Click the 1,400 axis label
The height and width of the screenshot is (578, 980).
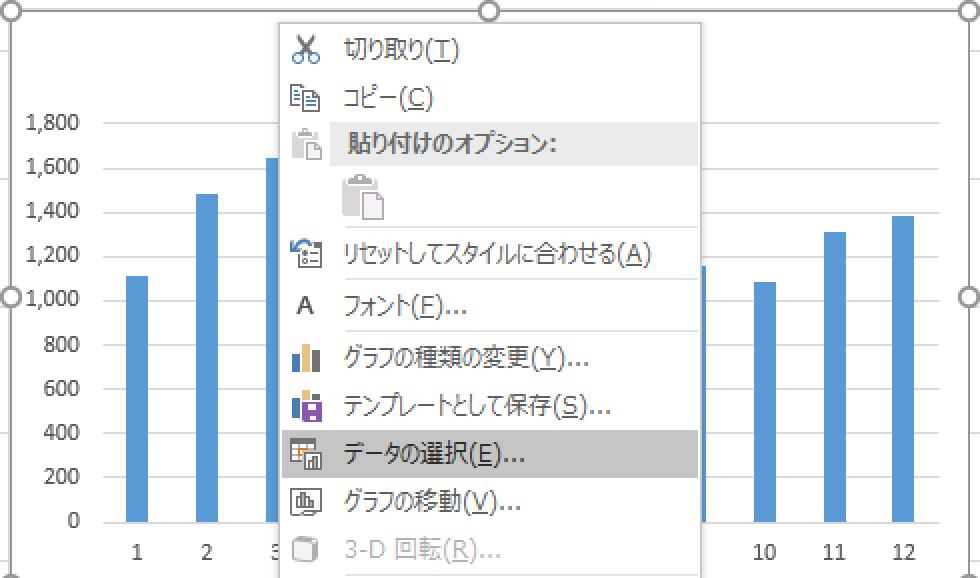pyautogui.click(x=52, y=211)
